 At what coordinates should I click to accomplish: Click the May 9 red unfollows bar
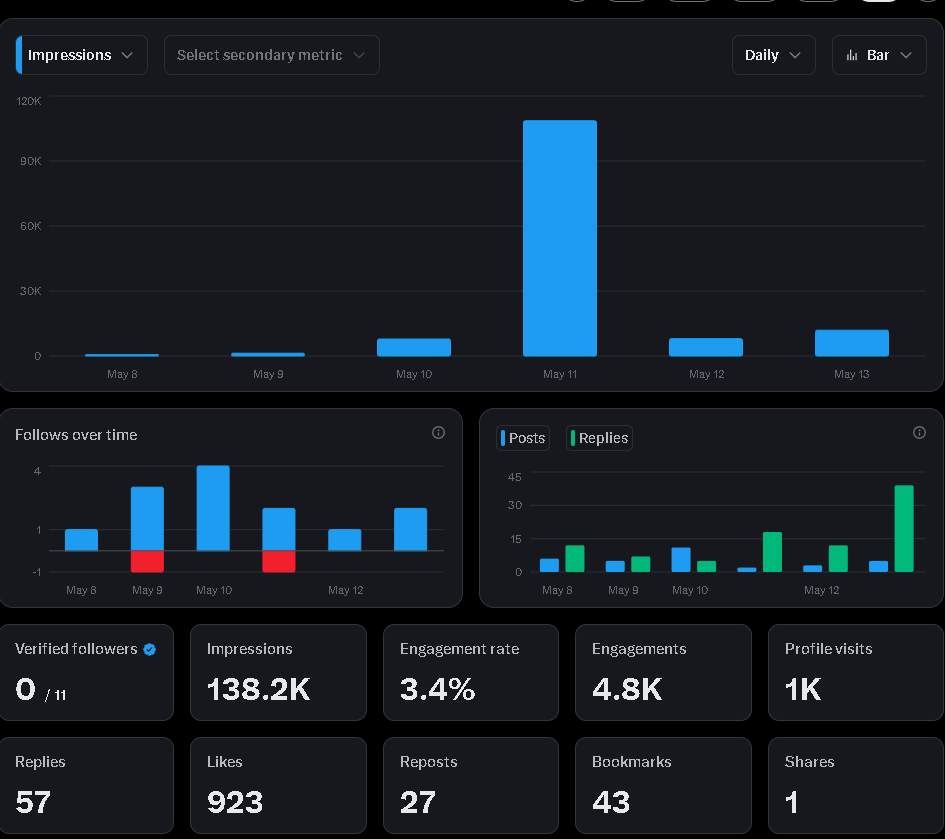[148, 561]
